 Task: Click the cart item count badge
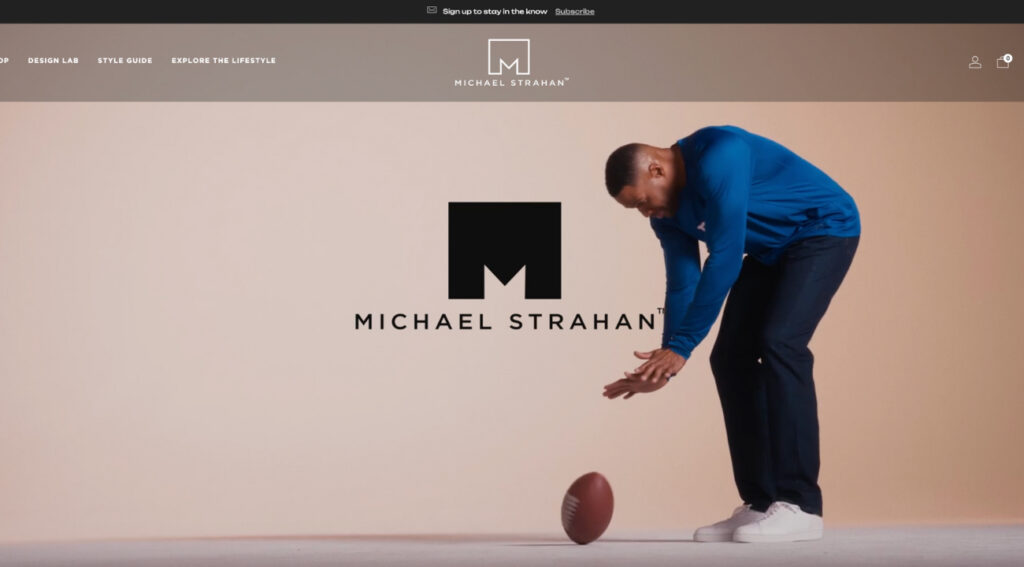[x=1008, y=58]
